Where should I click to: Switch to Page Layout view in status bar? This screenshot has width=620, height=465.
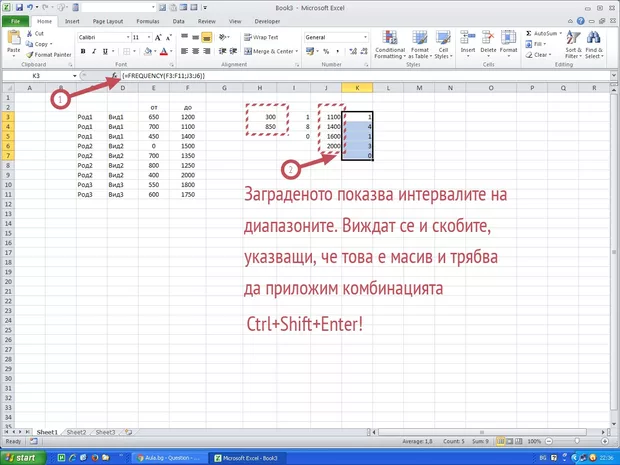510,441
